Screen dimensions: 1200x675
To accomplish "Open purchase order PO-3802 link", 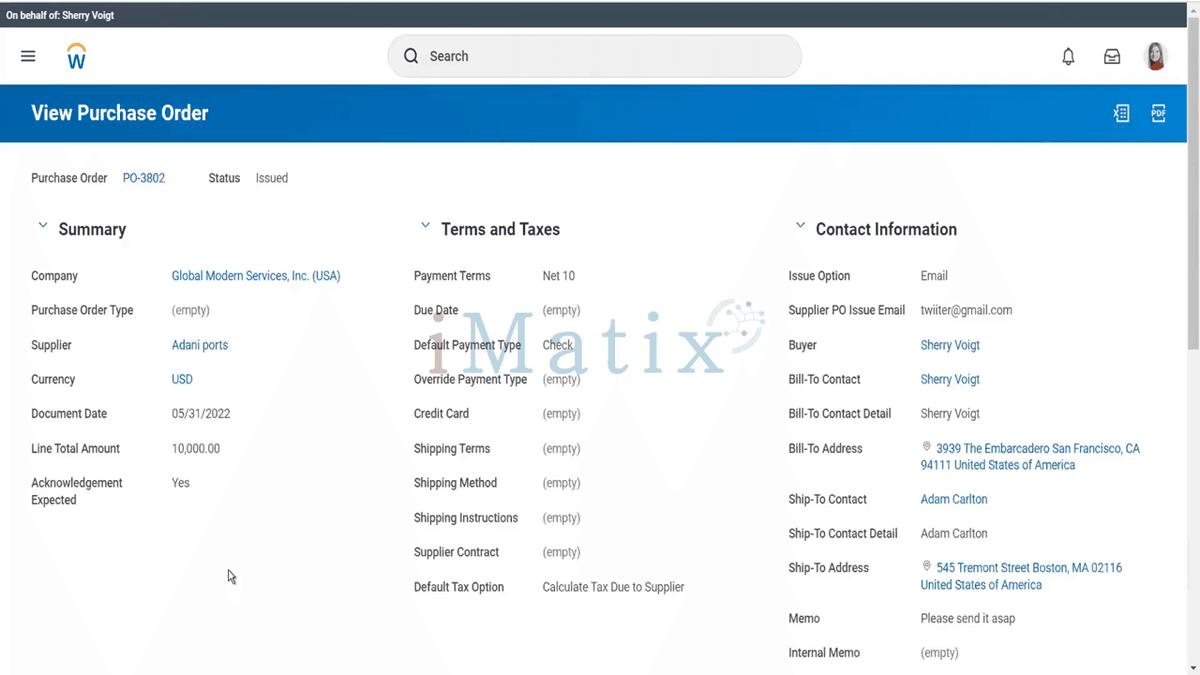I will (x=144, y=178).
